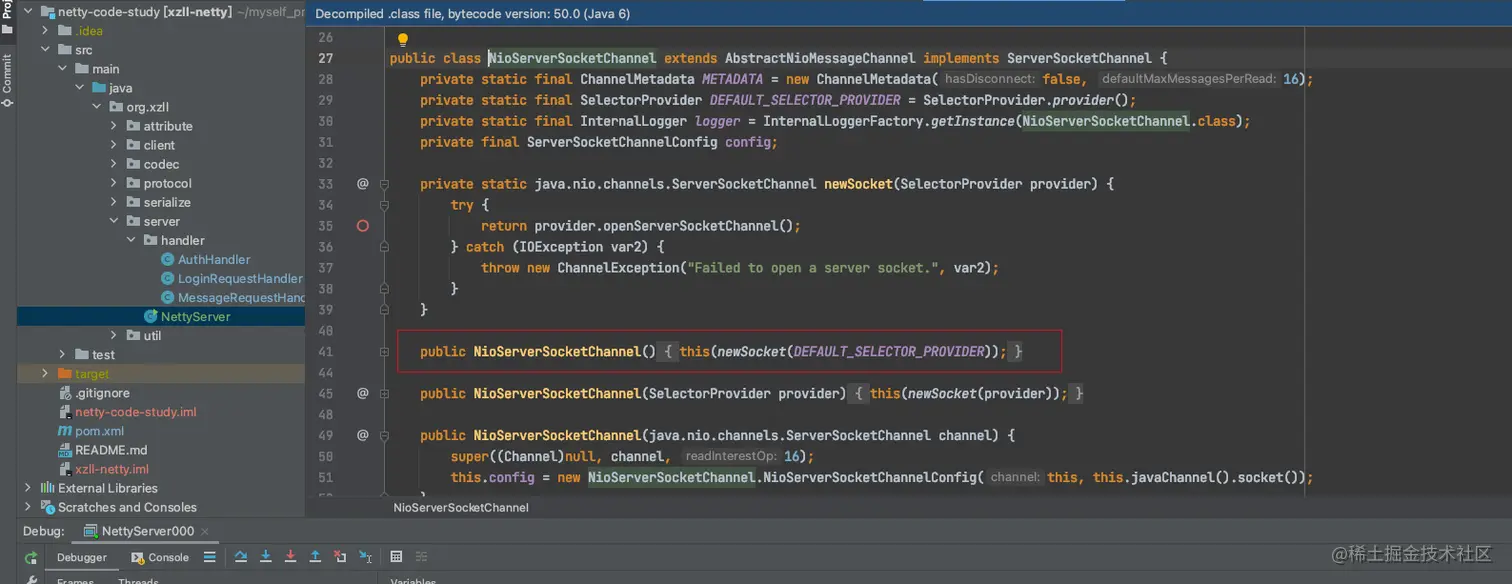
Task: Collapse the java source folder
Action: click(79, 88)
